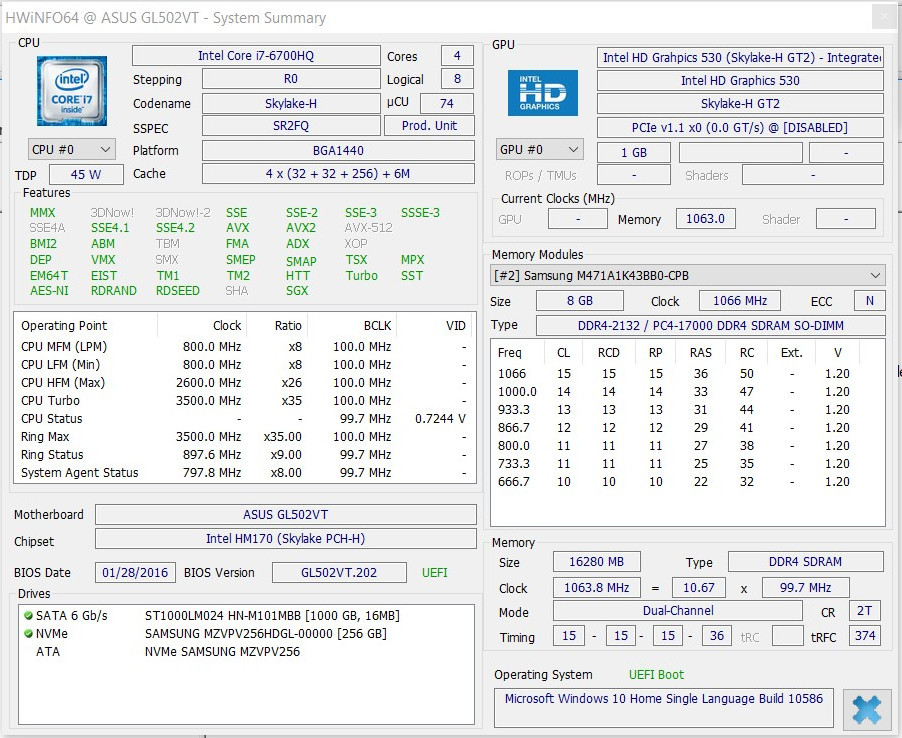Click the BIOS Date 01/28/2016 field

tap(135, 573)
